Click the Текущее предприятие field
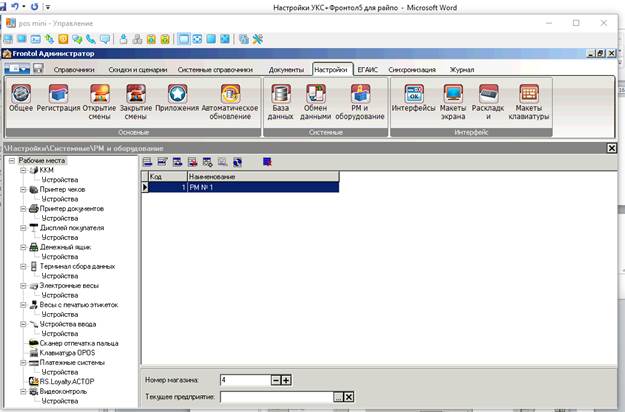 coord(277,397)
